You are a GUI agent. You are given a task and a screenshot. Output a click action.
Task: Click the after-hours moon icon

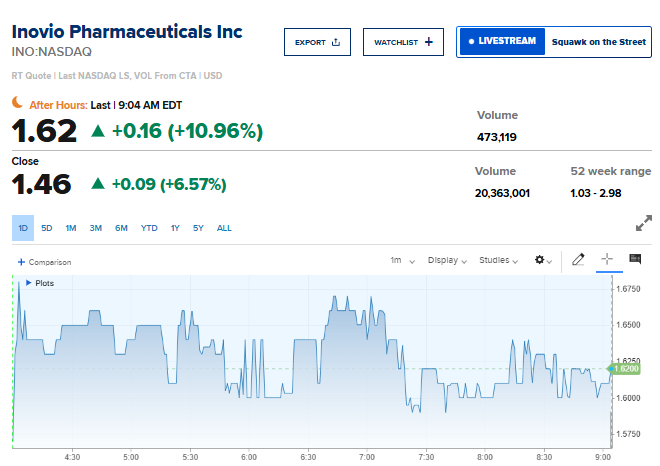click(17, 102)
